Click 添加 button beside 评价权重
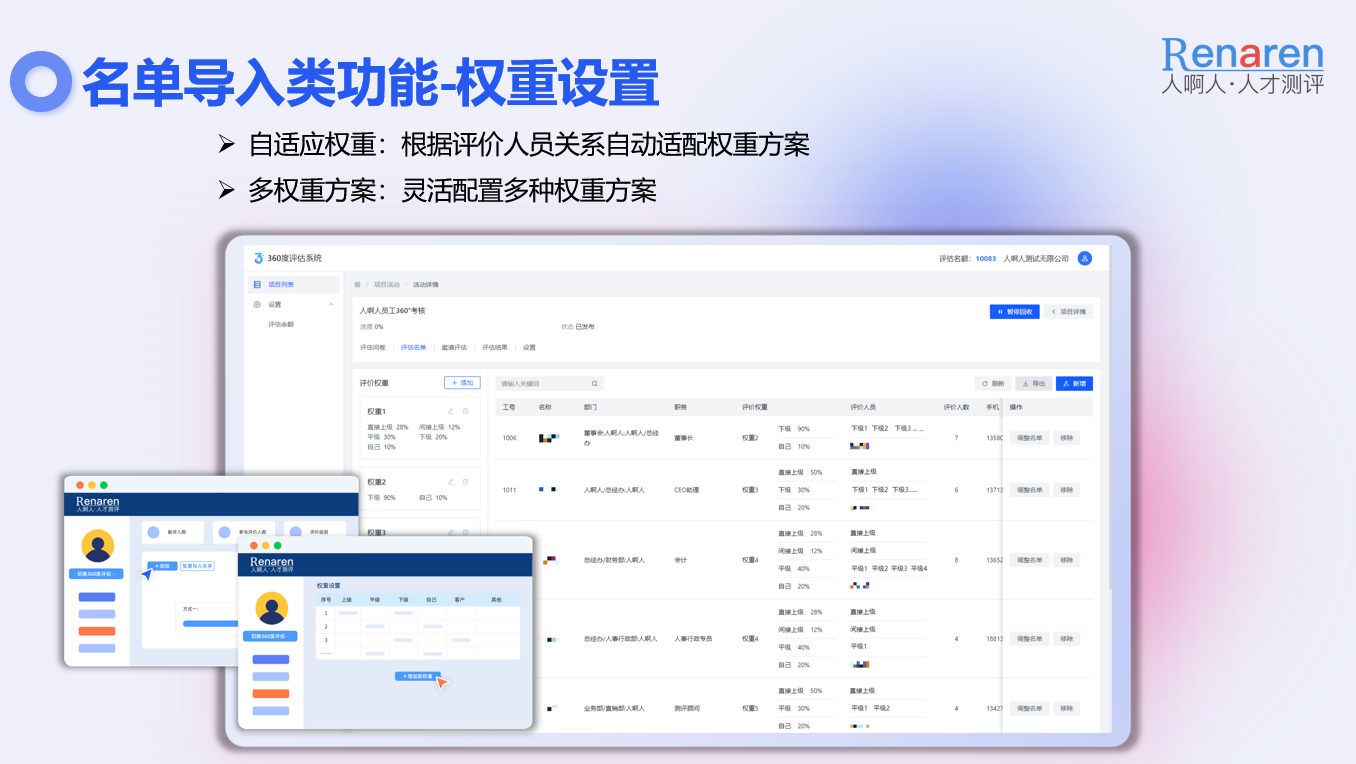Image resolution: width=1356 pixels, height=764 pixels. tap(462, 383)
